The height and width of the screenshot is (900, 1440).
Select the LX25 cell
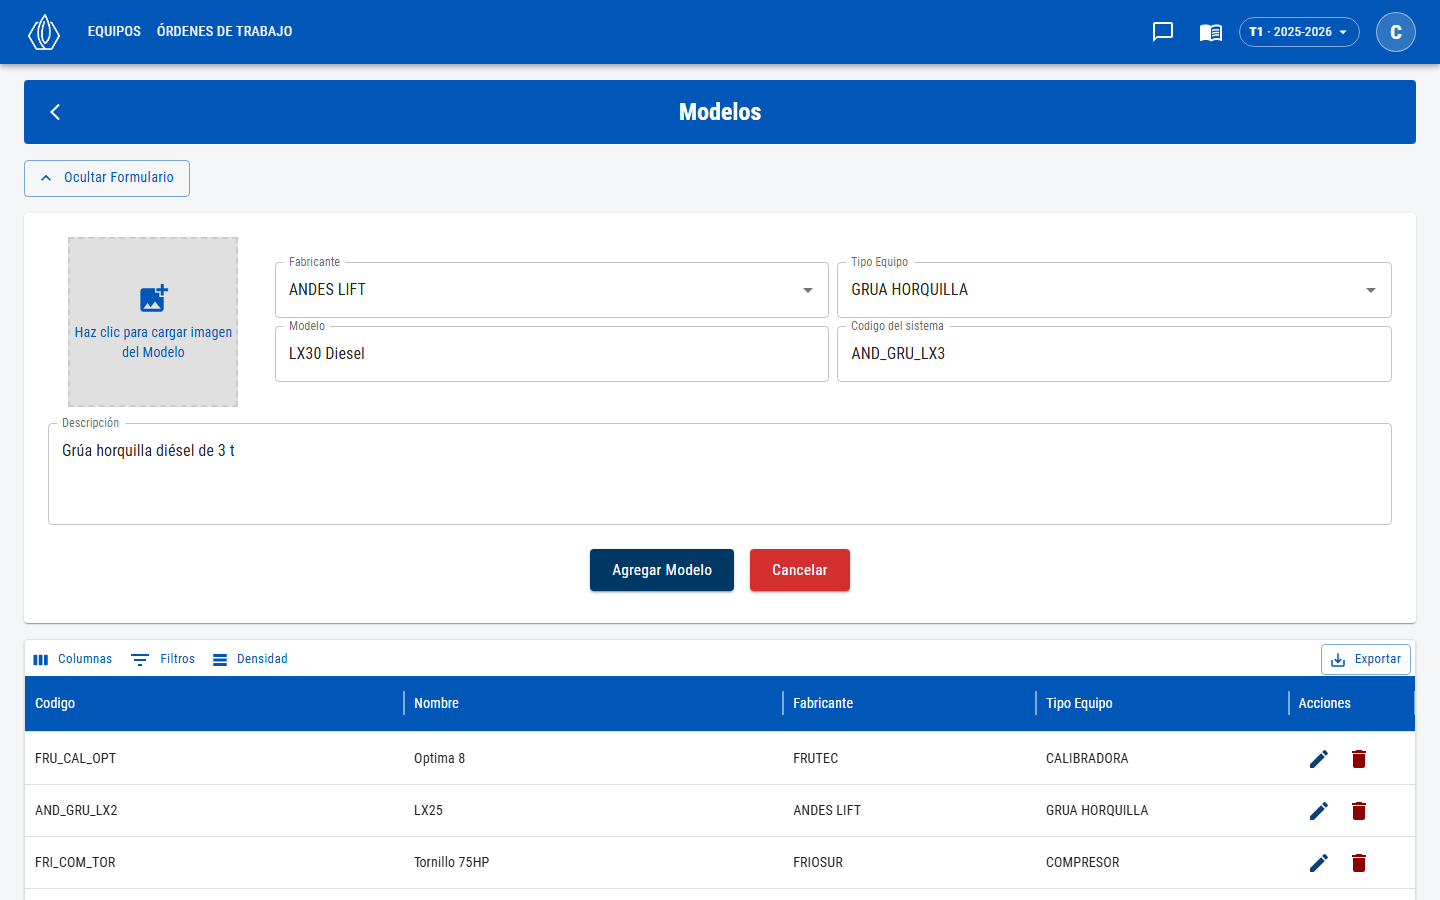tap(593, 811)
